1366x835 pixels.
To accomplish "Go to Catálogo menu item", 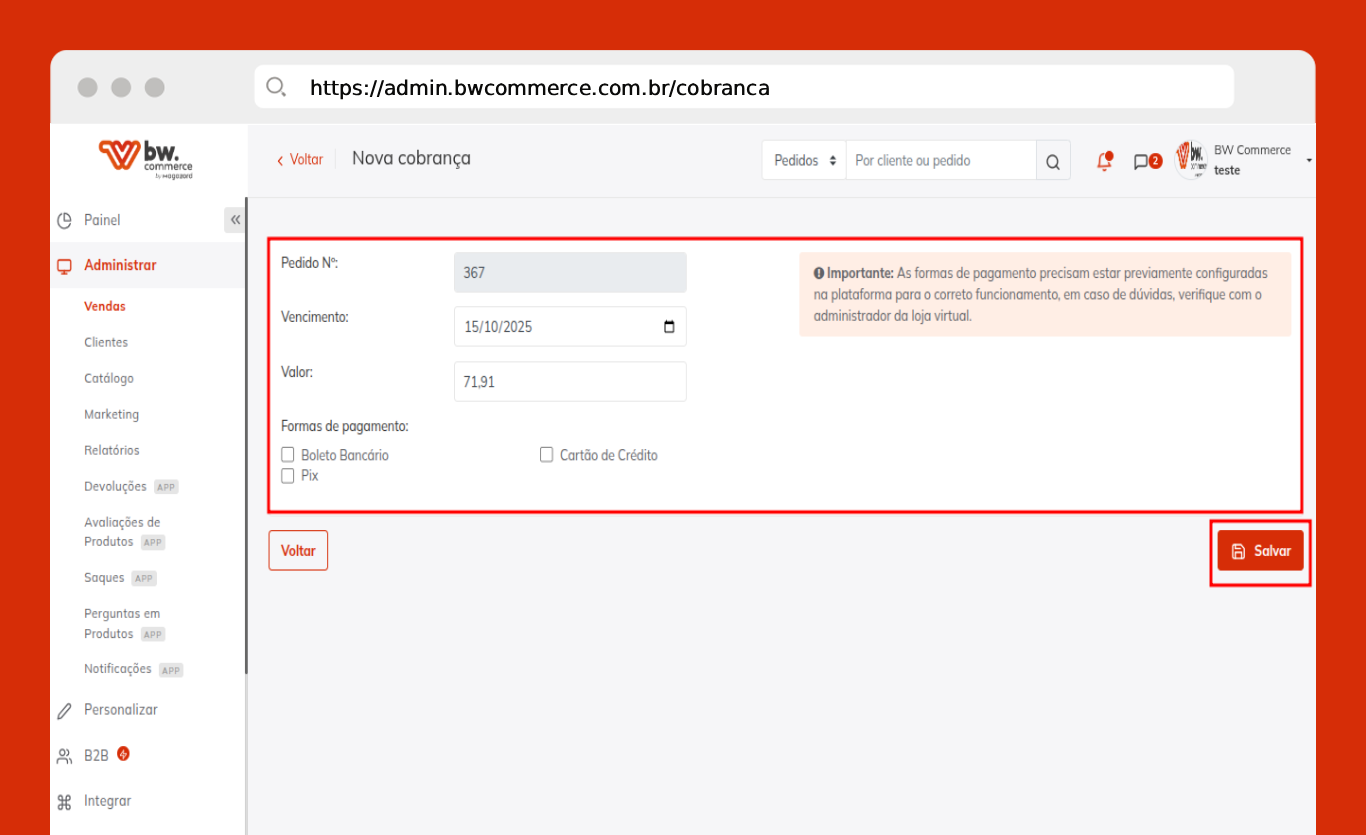I will (x=109, y=378).
